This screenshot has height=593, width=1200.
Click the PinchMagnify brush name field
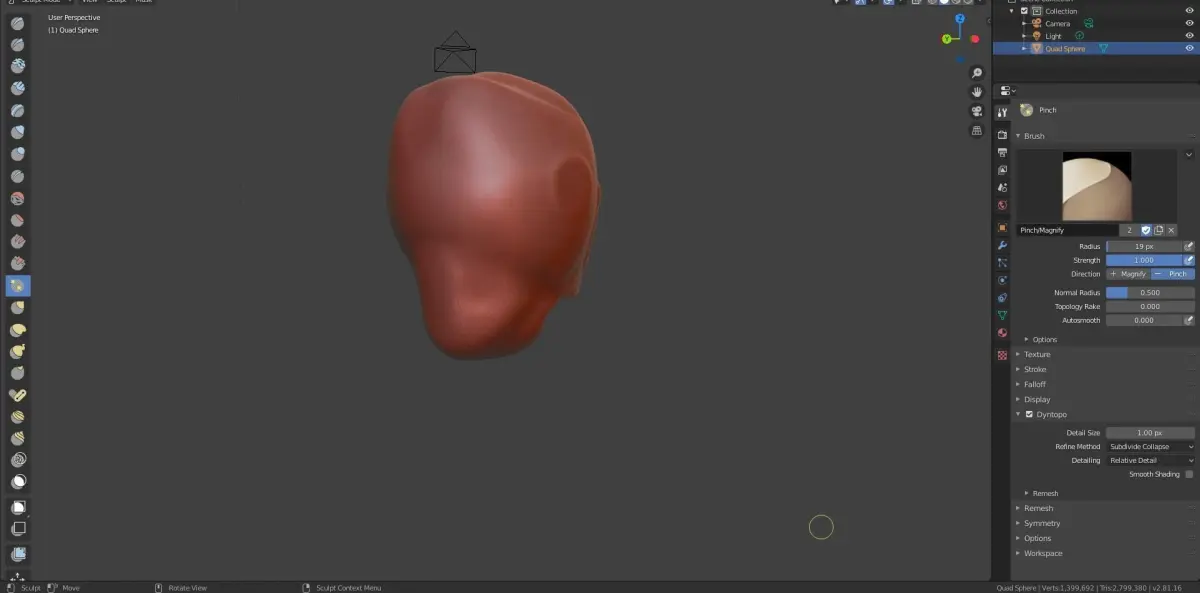(x=1068, y=230)
